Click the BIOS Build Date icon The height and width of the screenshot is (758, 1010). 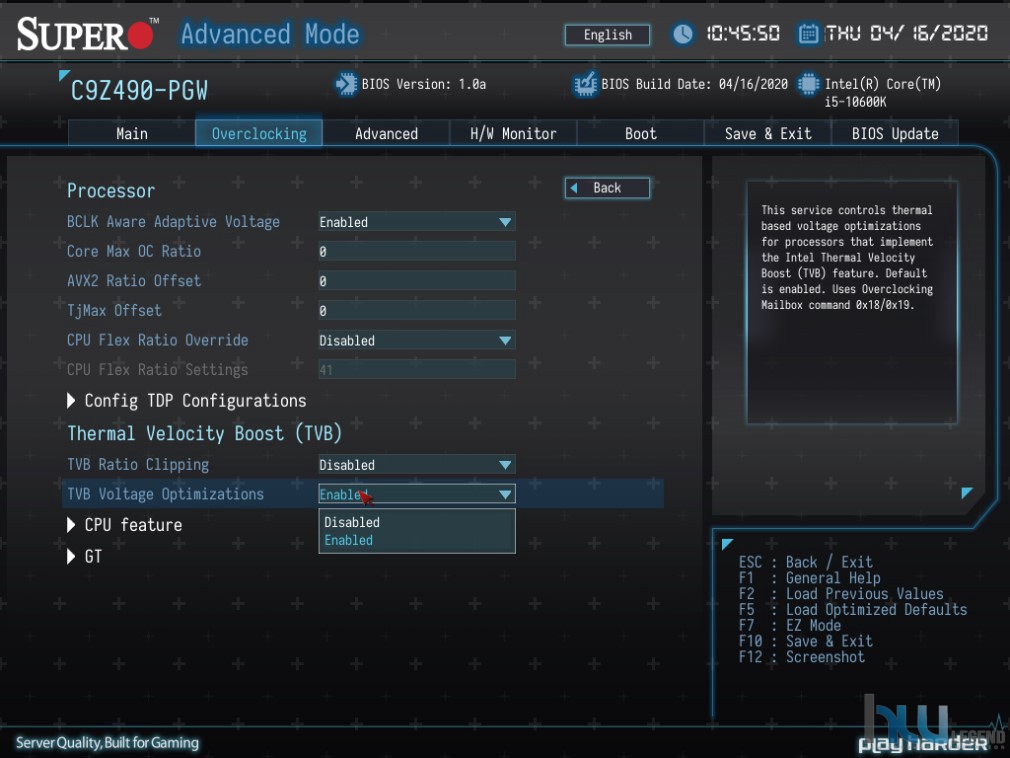pyautogui.click(x=585, y=84)
